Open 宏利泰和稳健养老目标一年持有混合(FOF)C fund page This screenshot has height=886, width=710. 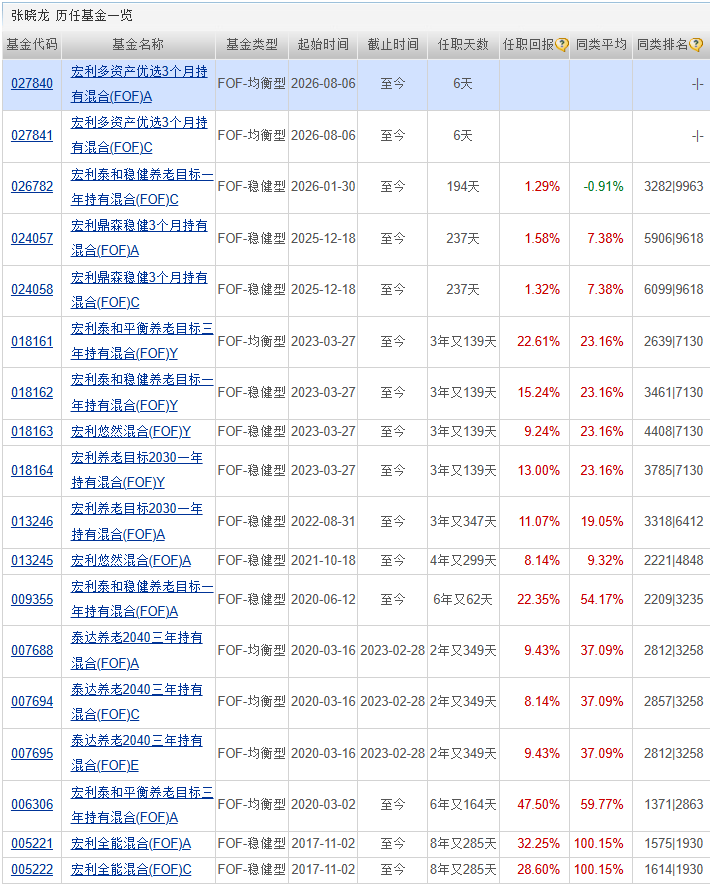(142, 187)
